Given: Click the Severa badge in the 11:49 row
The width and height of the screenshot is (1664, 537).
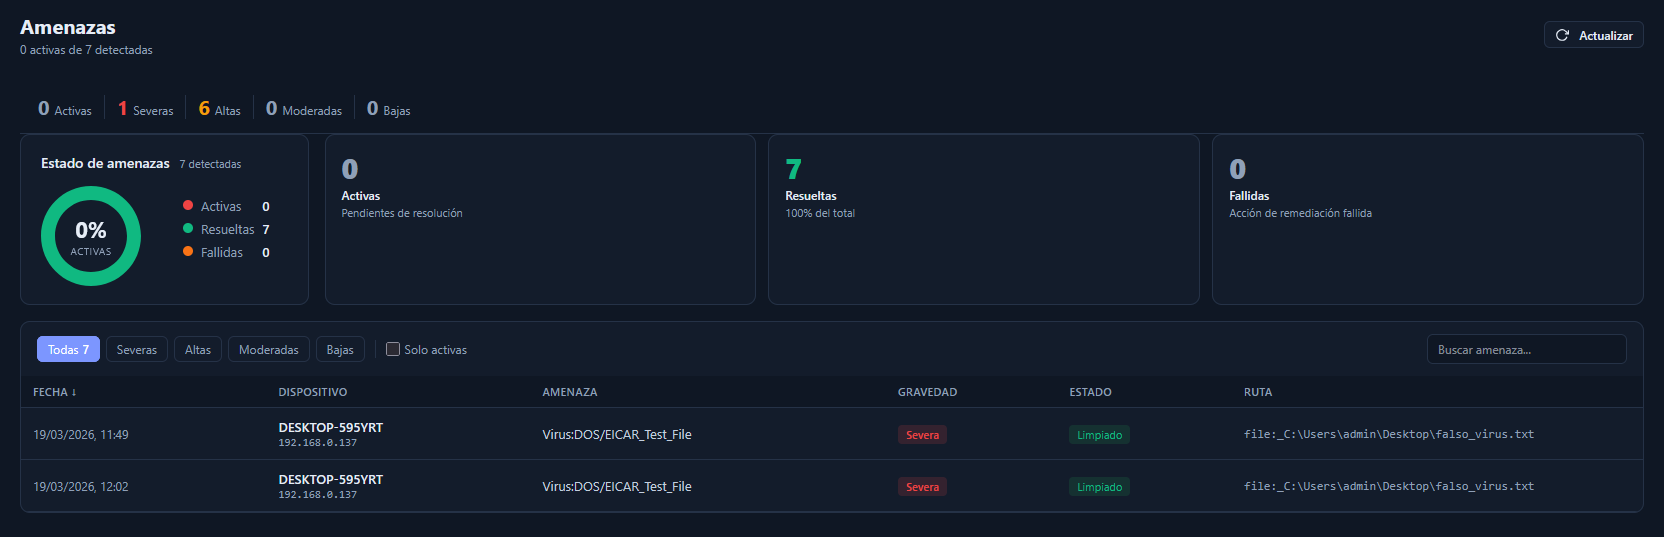Looking at the screenshot, I should 922,435.
